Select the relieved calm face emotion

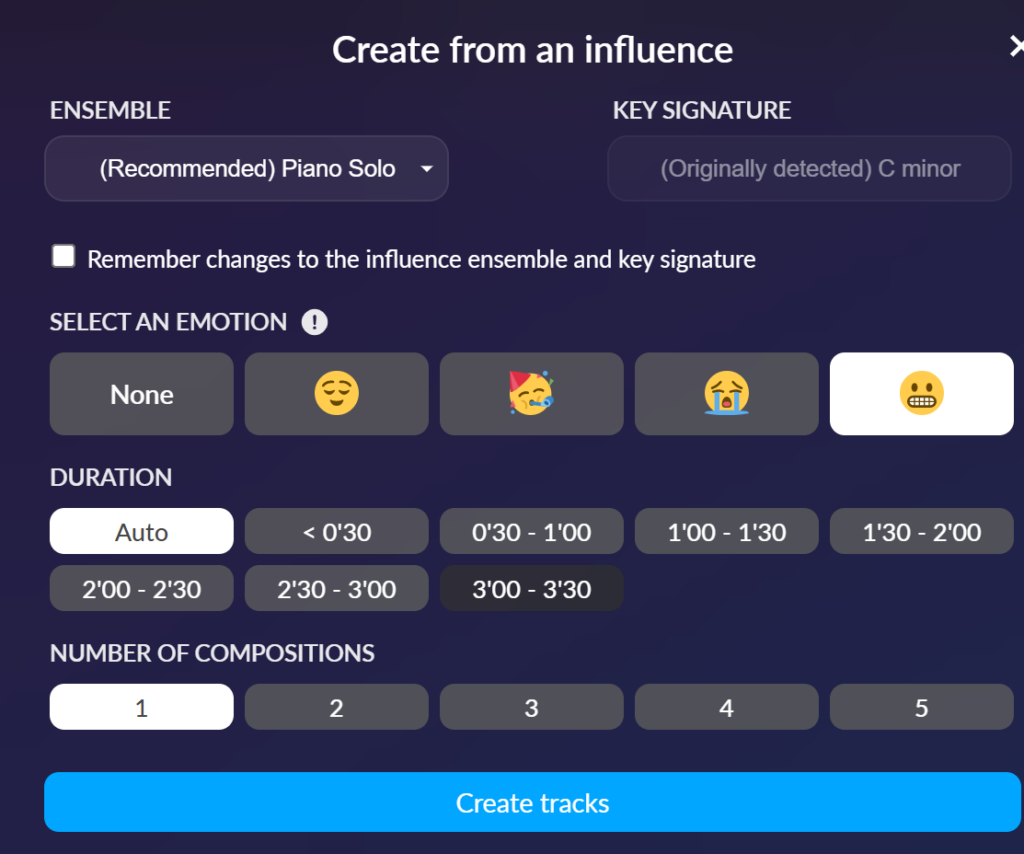(336, 394)
